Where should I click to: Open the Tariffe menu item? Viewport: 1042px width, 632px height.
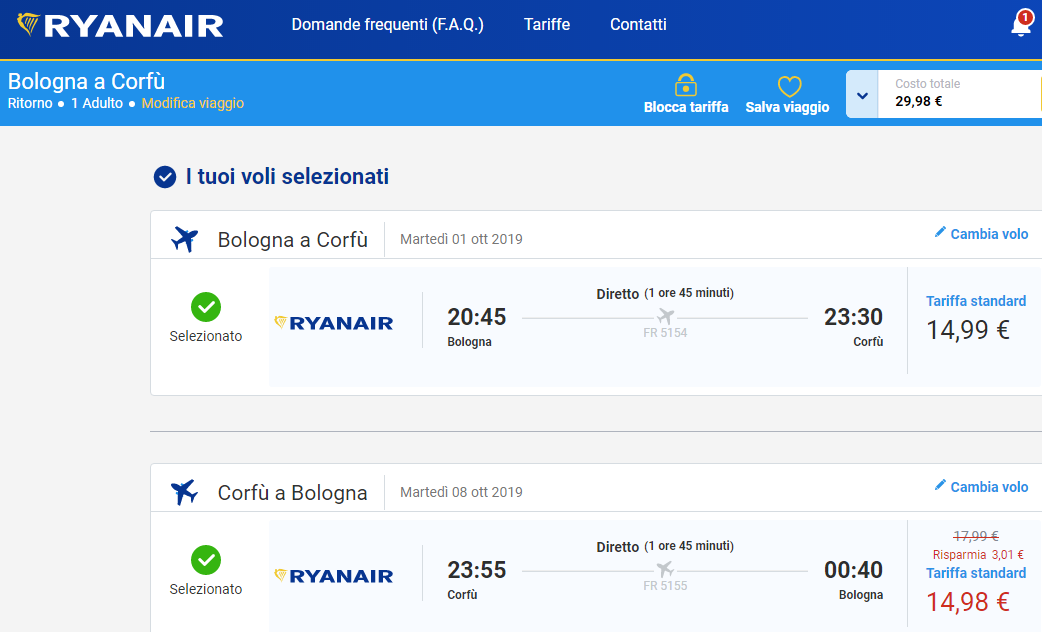[x=547, y=25]
